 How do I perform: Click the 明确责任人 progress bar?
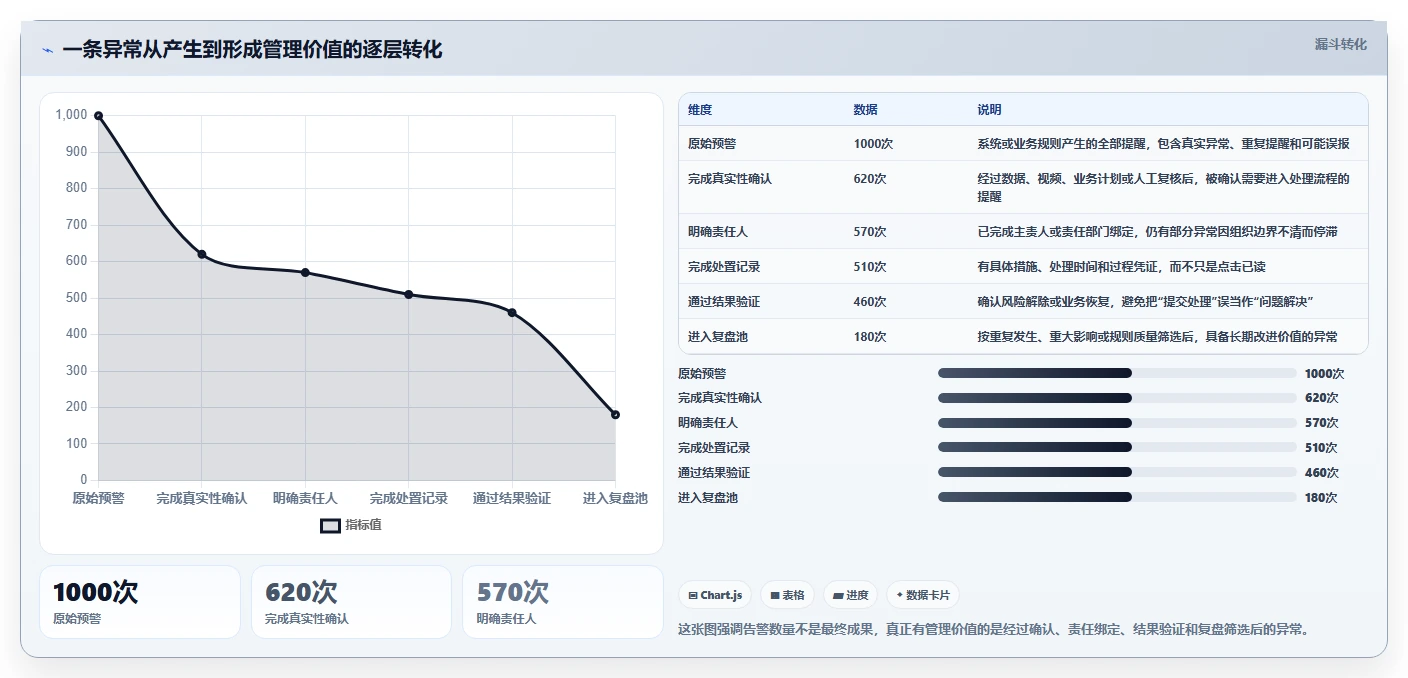click(x=1117, y=423)
